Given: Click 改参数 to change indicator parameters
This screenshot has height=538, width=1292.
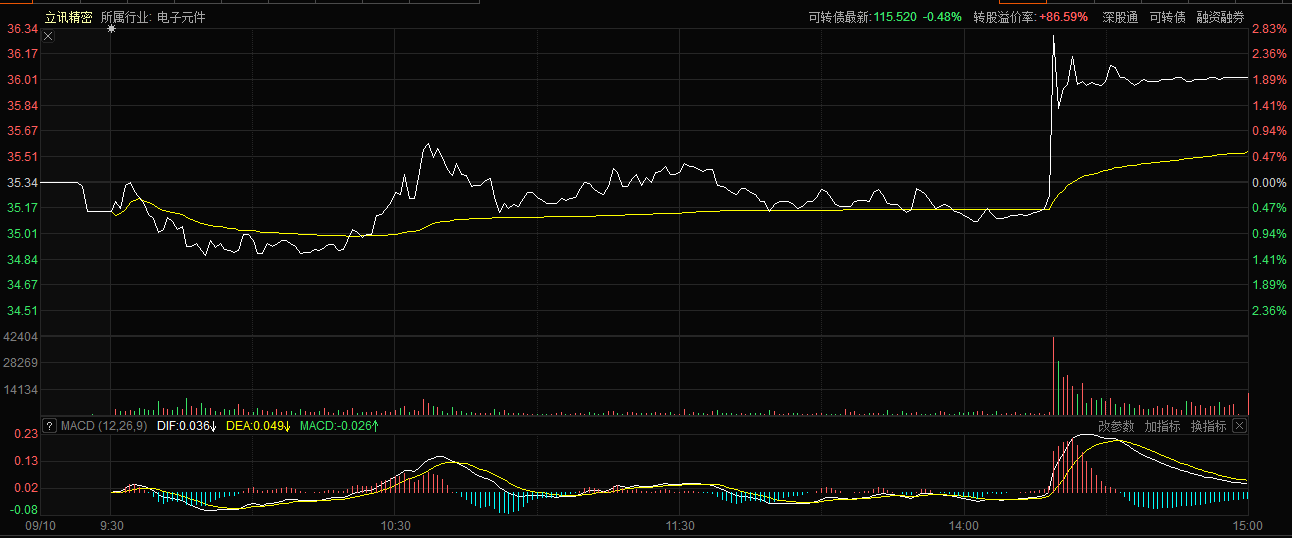Looking at the screenshot, I should tap(1116, 426).
